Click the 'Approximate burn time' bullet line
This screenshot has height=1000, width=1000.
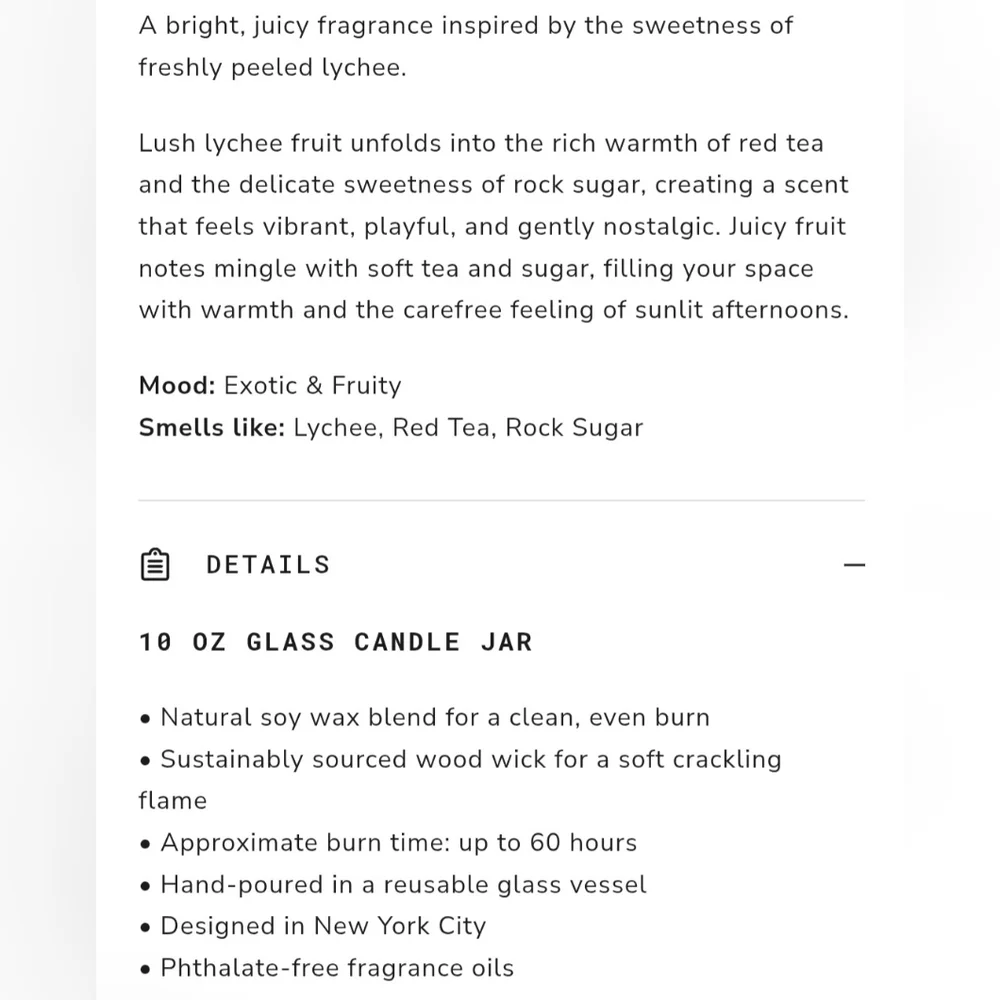388,842
